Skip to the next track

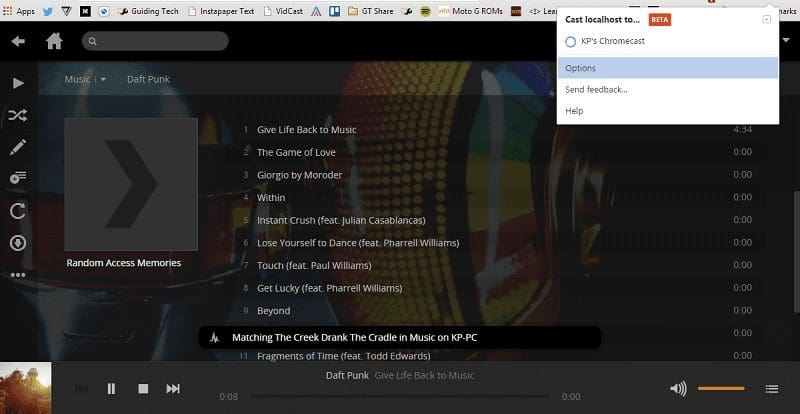pos(173,389)
